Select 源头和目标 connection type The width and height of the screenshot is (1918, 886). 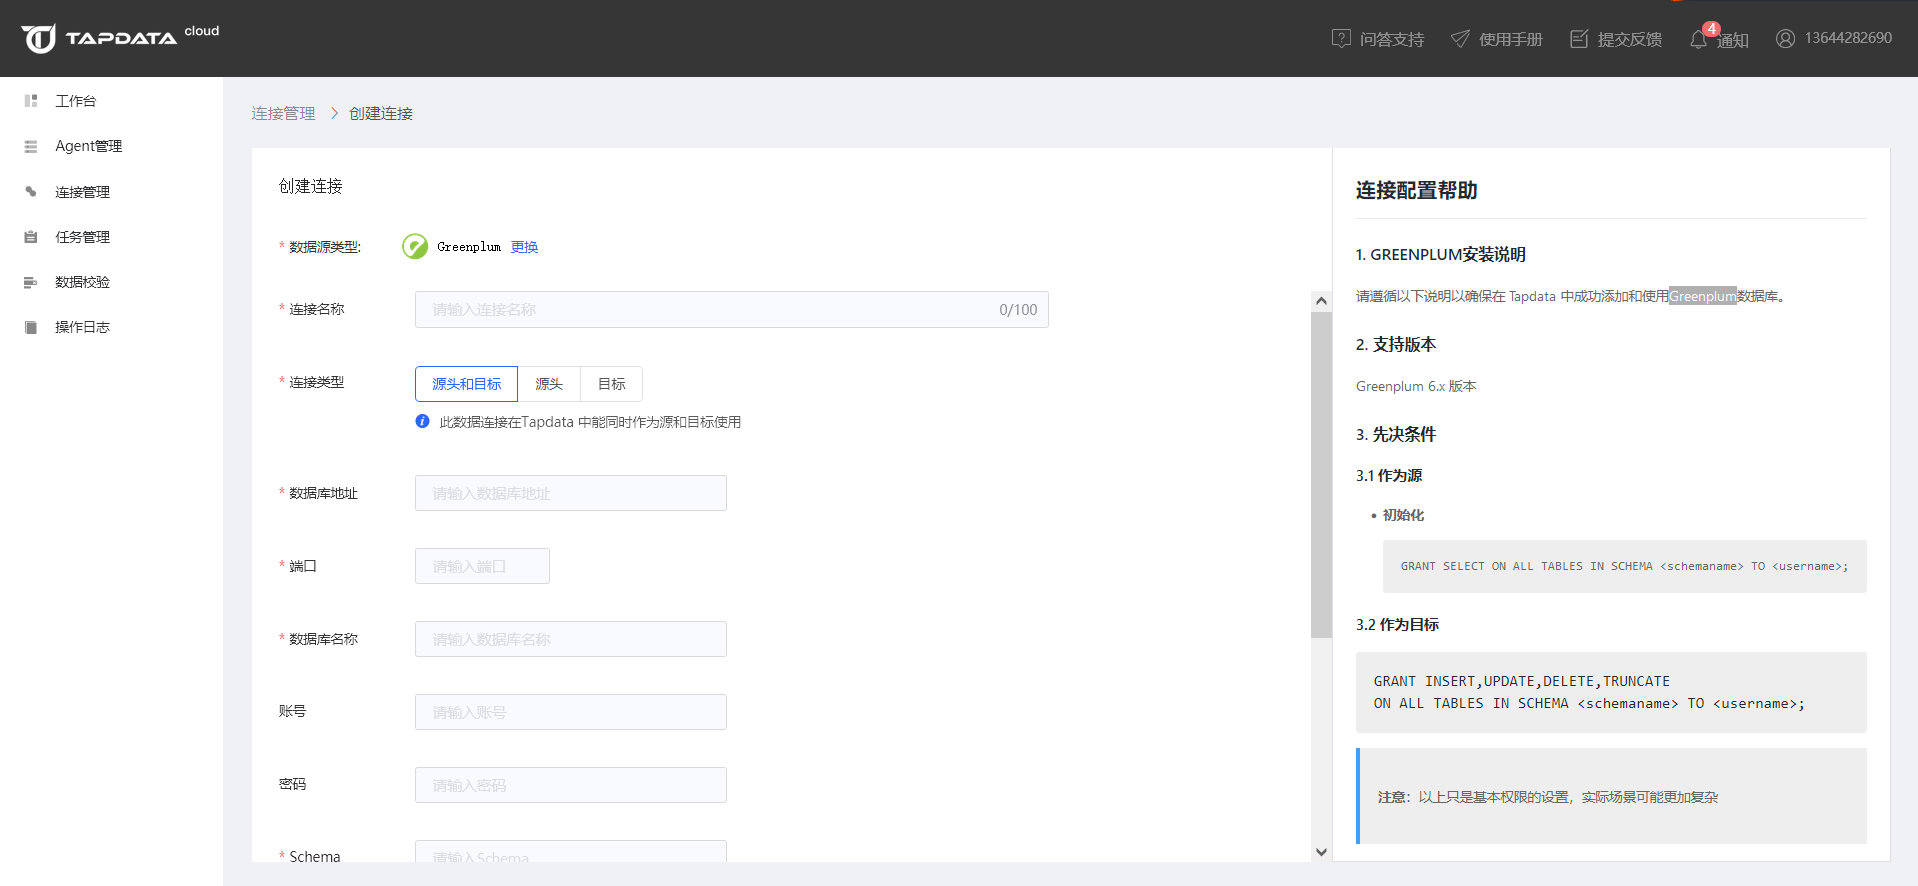click(466, 384)
